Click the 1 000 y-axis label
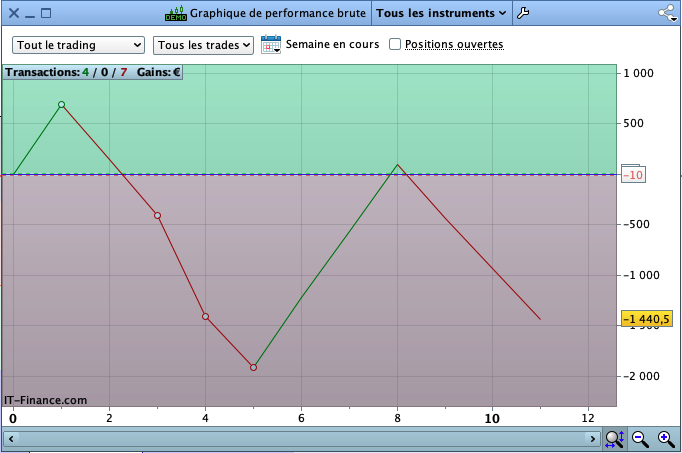682x453 pixels. pyautogui.click(x=639, y=73)
